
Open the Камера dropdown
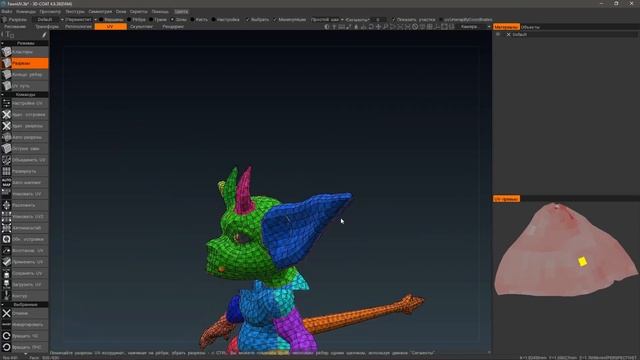coord(475,27)
